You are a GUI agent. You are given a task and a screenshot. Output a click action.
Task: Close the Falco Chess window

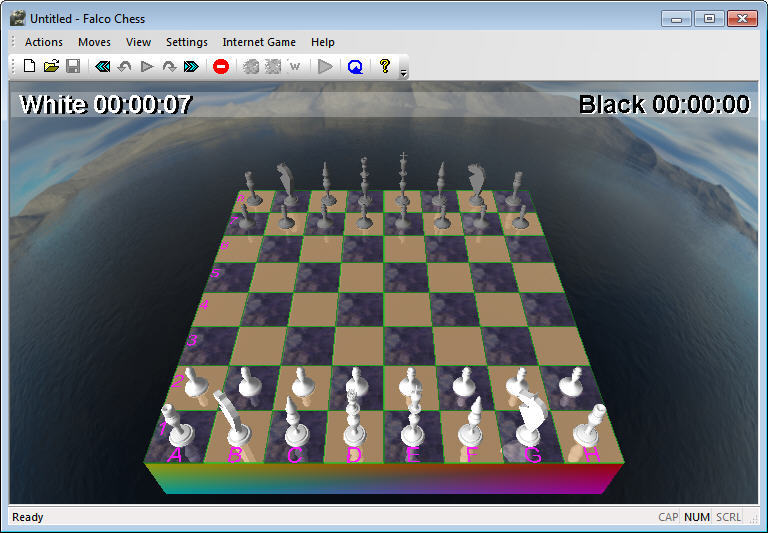[x=742, y=19]
